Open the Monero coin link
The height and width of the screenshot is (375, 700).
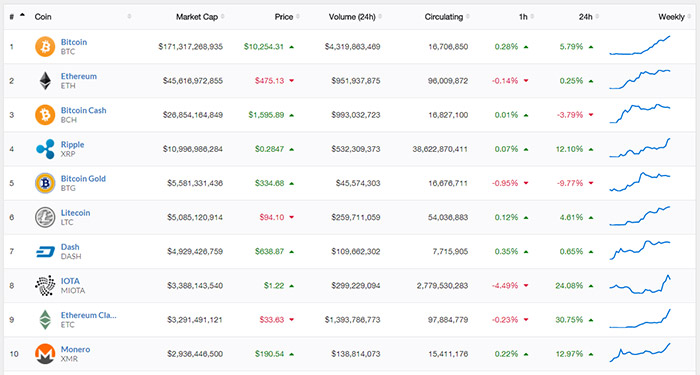click(75, 350)
